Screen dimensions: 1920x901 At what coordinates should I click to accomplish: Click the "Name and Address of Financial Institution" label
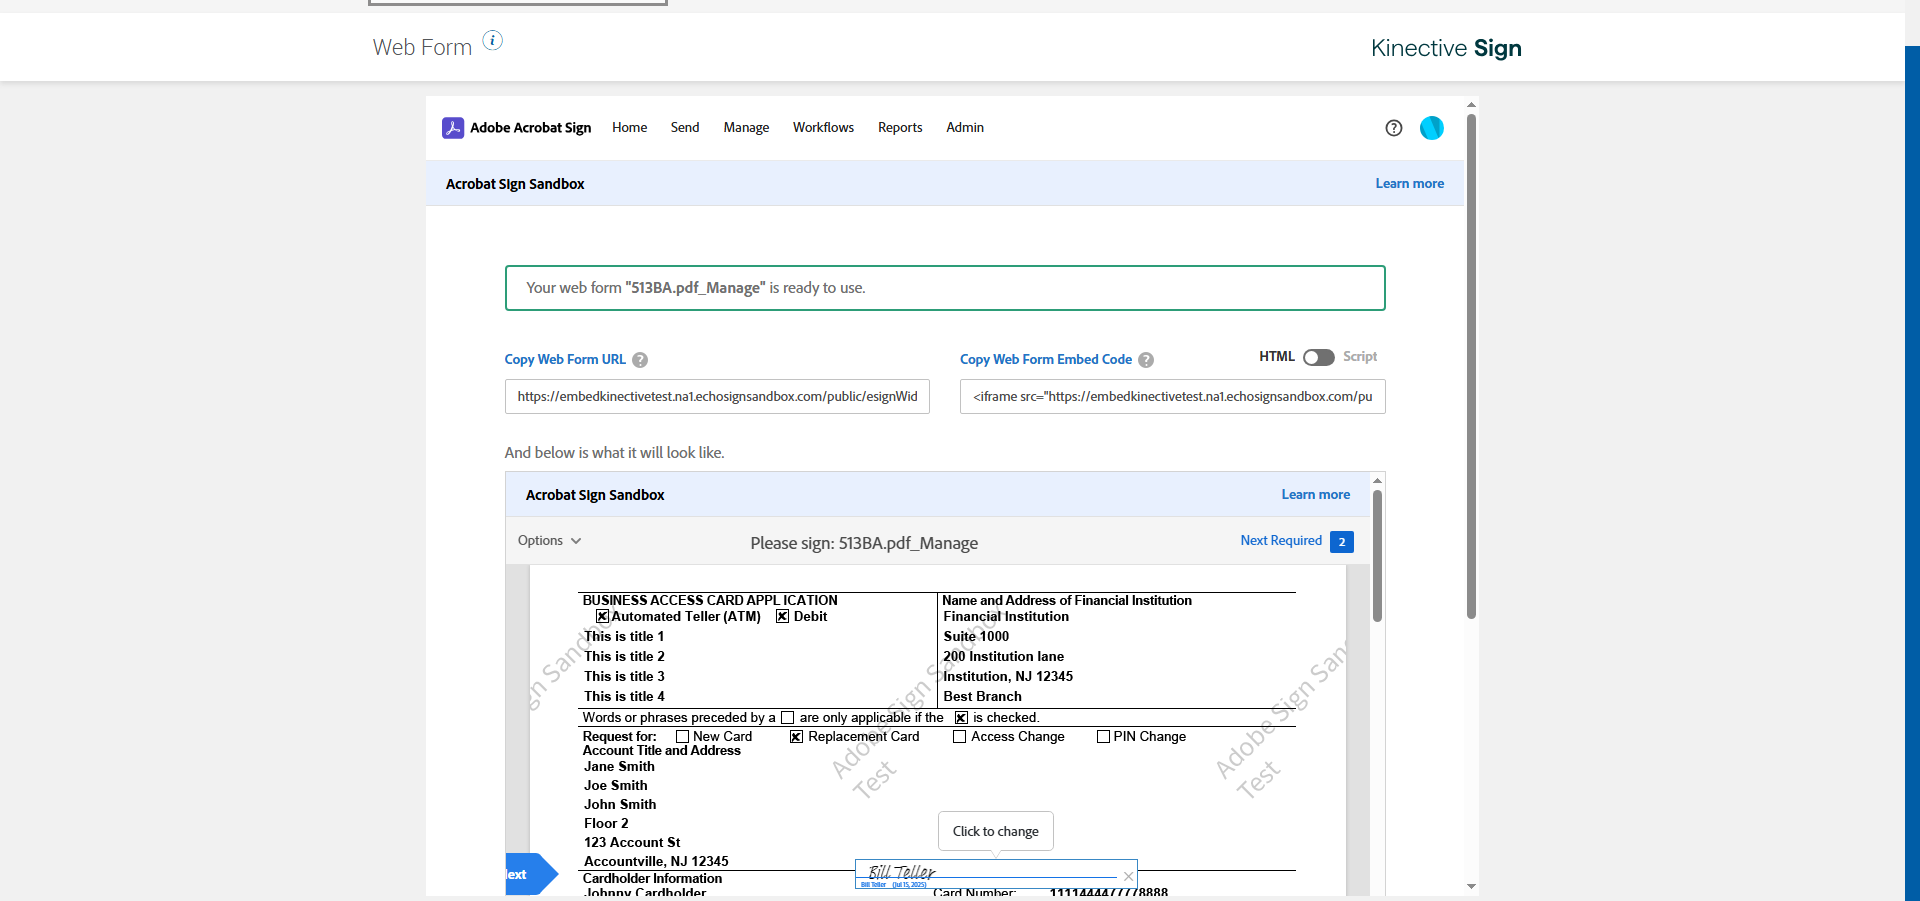(1067, 601)
